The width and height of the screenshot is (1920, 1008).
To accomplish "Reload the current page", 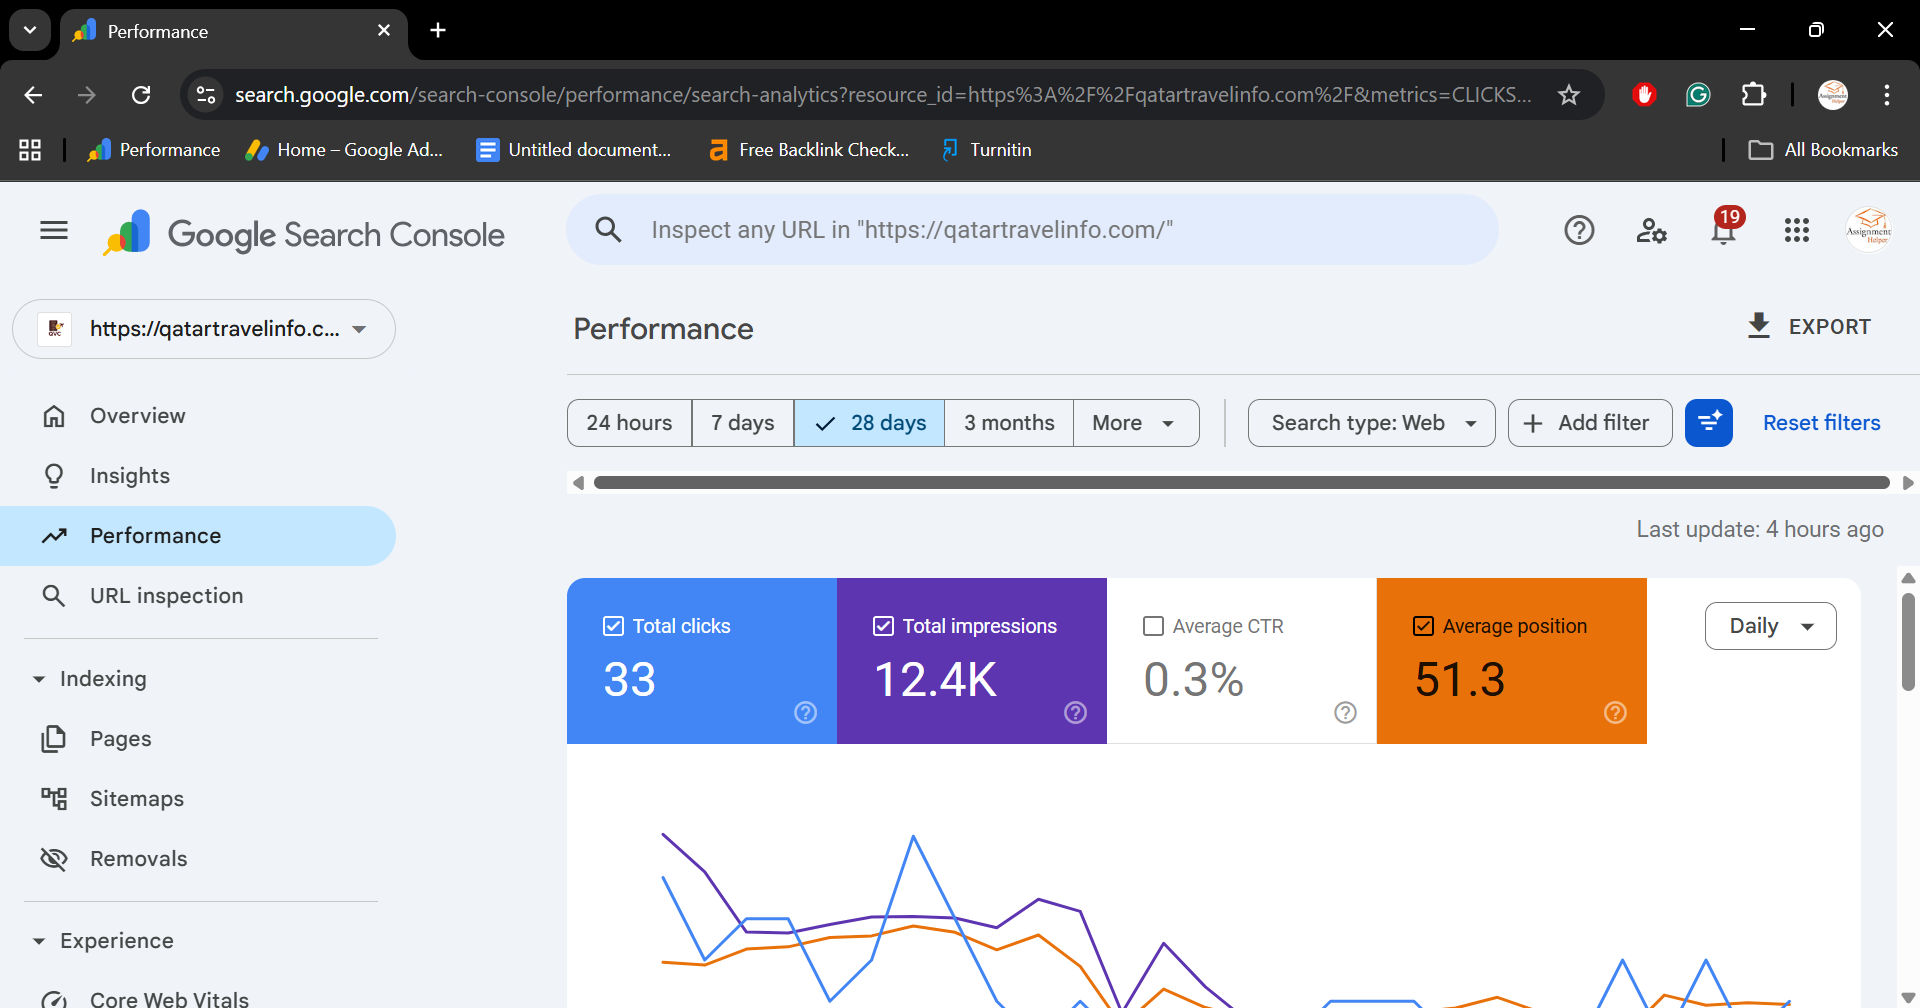I will 141,95.
